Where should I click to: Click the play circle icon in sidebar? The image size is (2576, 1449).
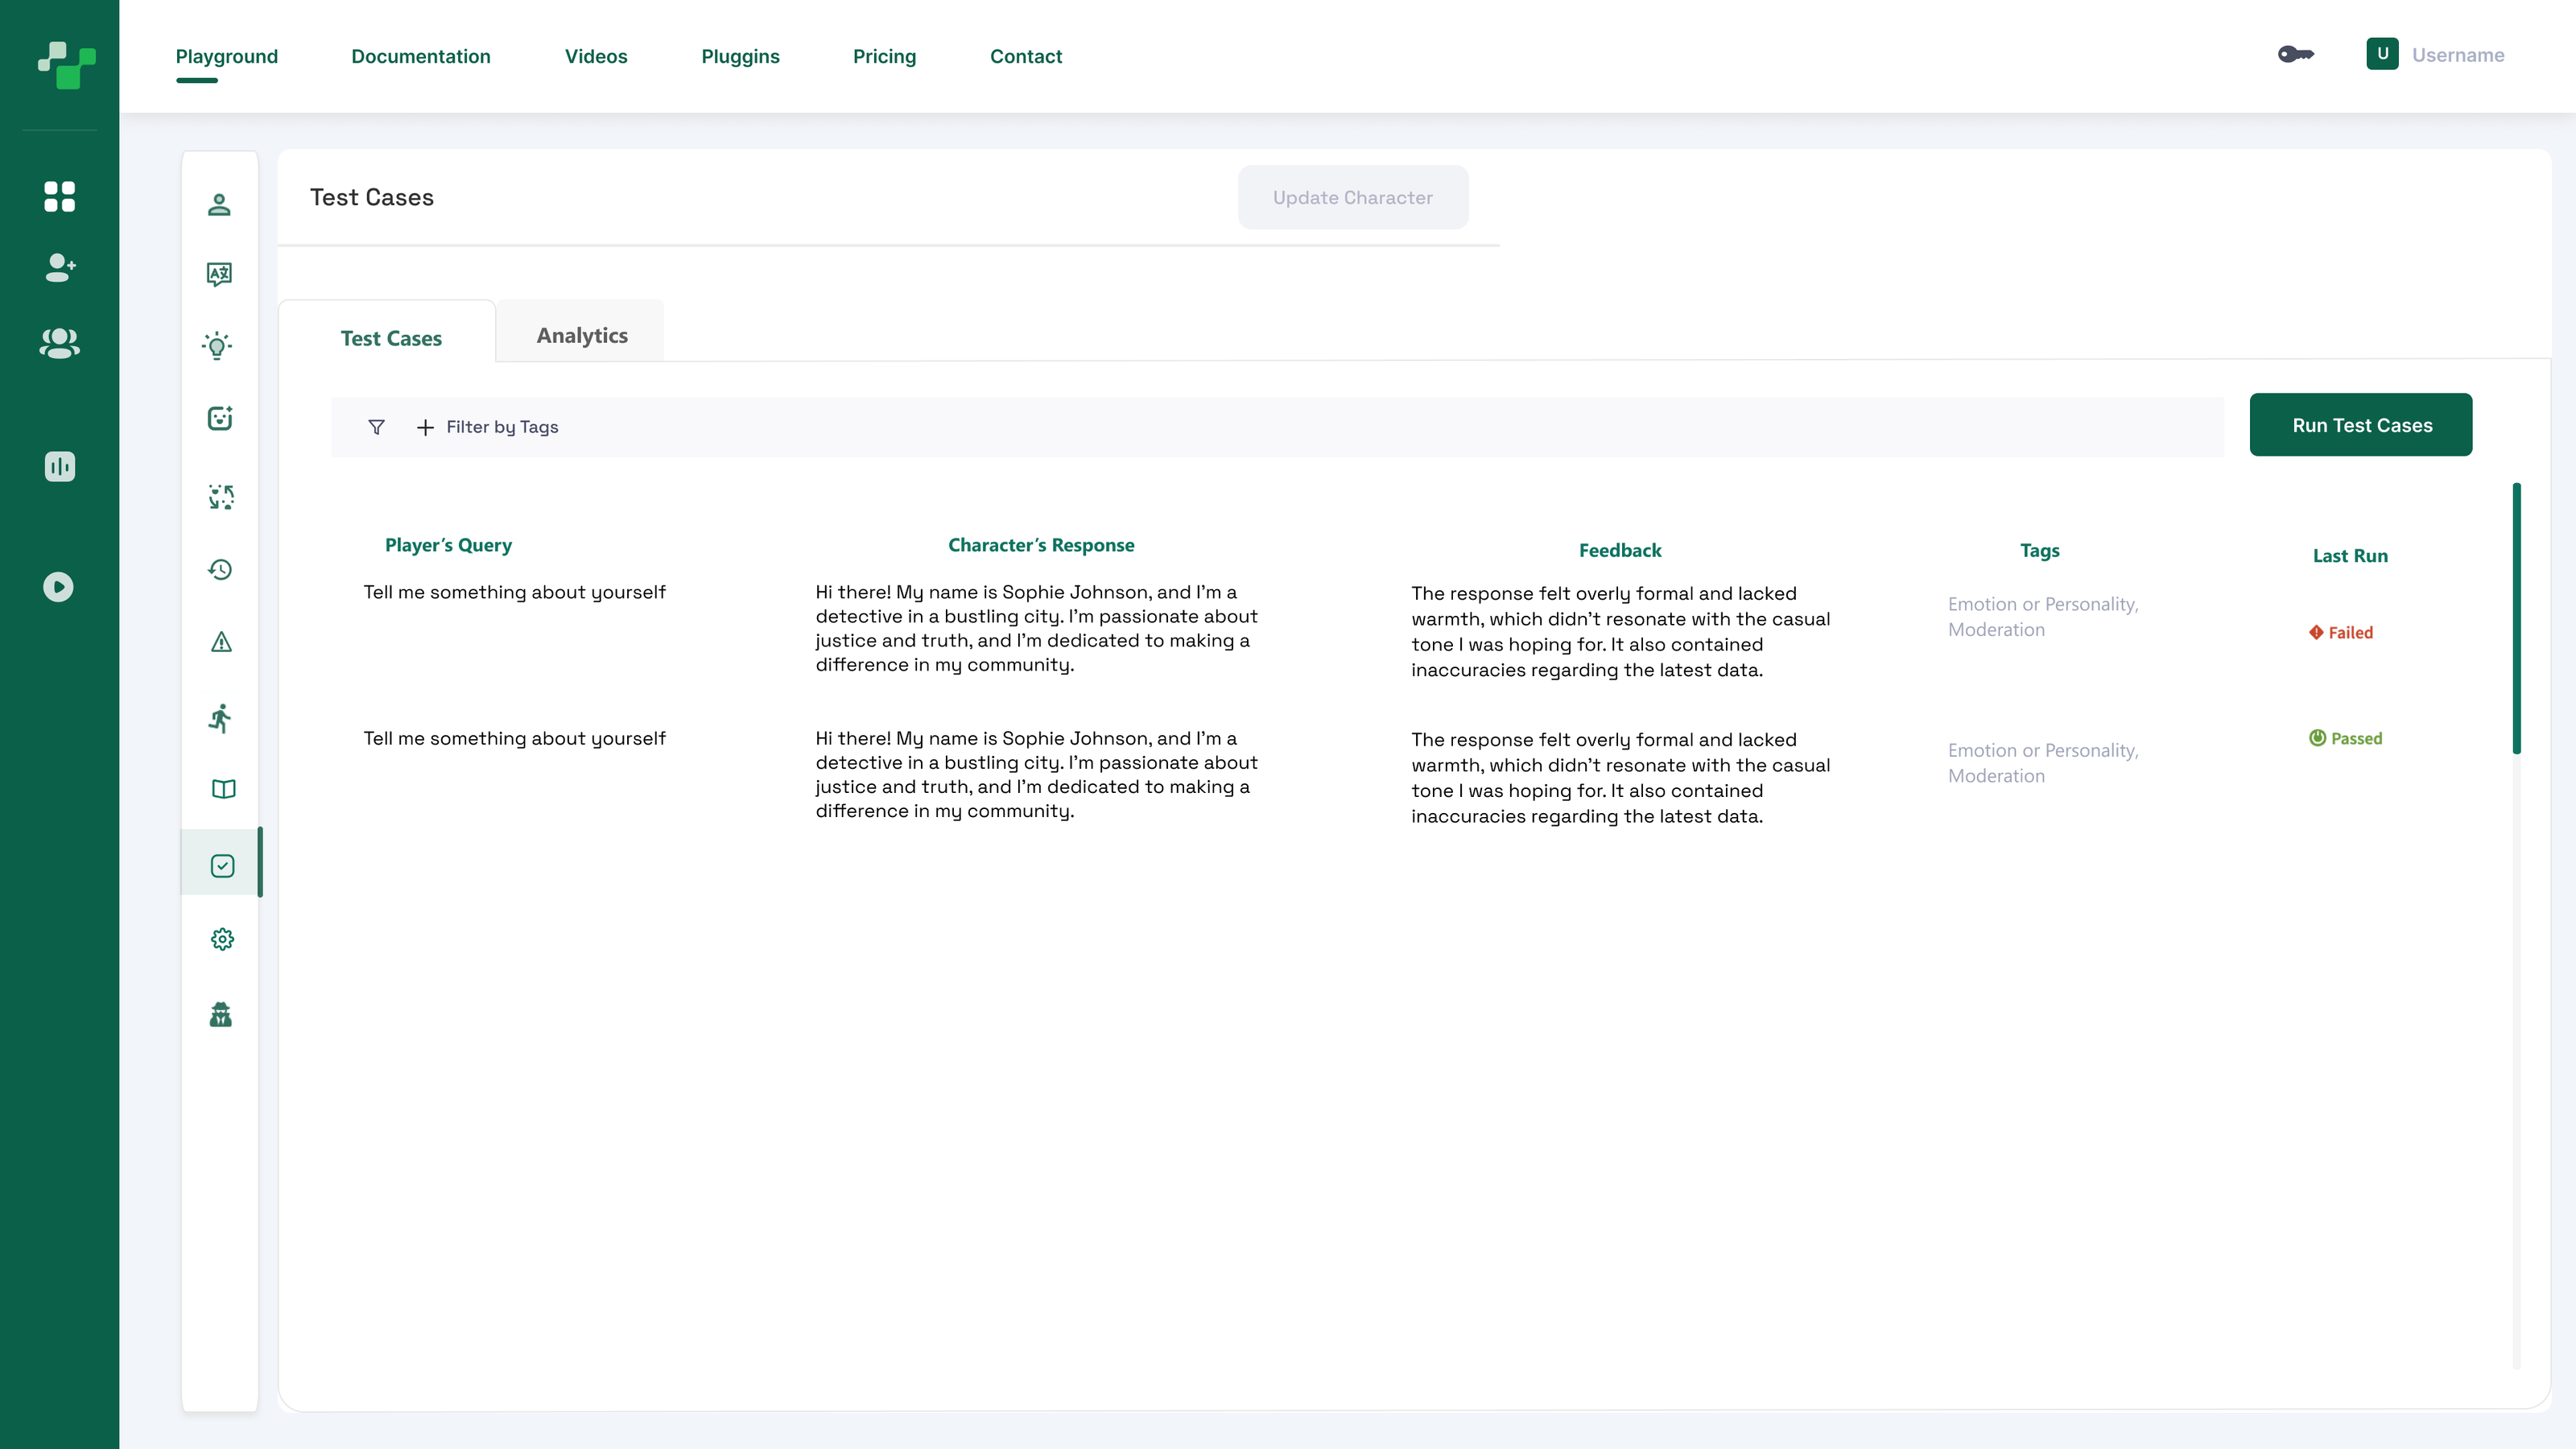[x=59, y=587]
